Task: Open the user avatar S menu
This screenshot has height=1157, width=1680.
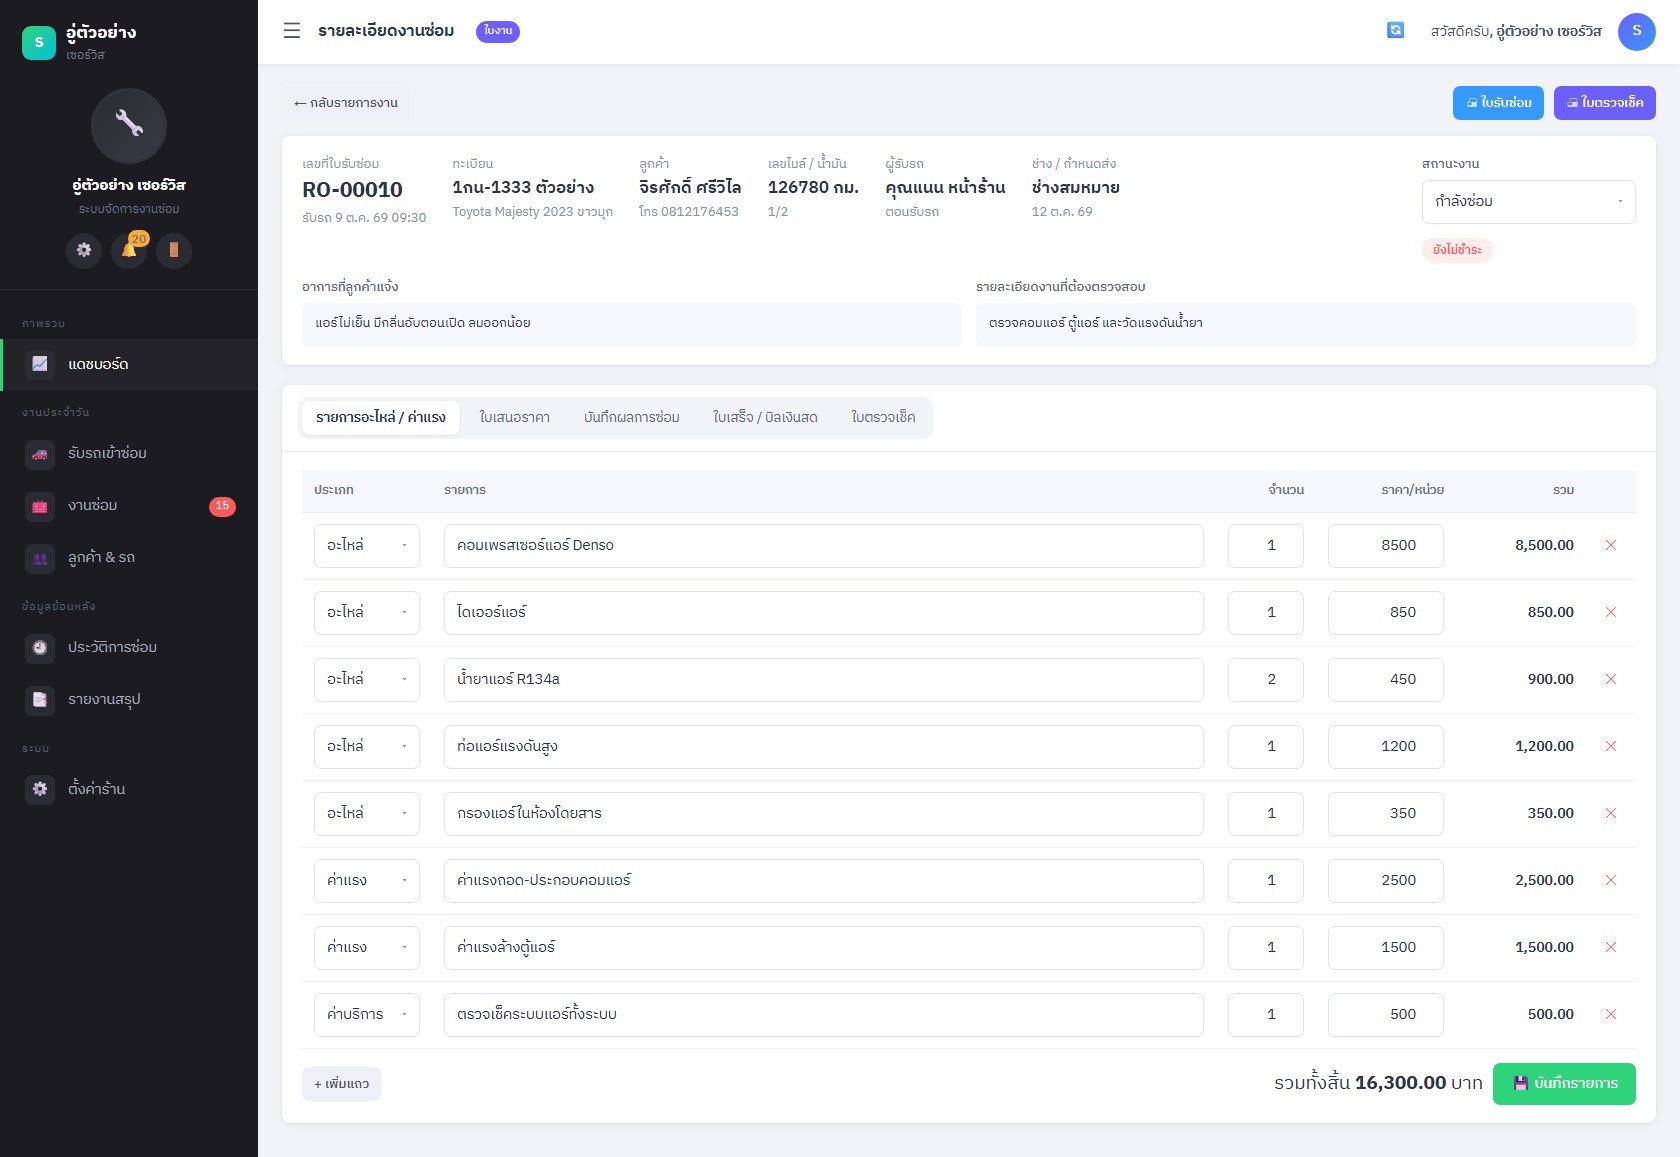Action: coord(1636,31)
